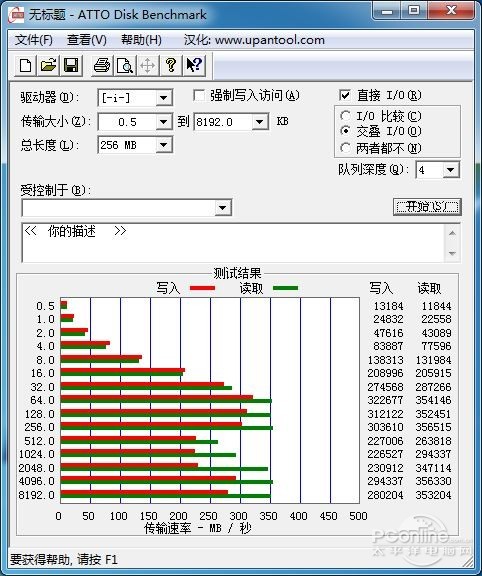Open the 文件(F) menu
Image resolution: width=482 pixels, height=576 pixels.
point(33,40)
